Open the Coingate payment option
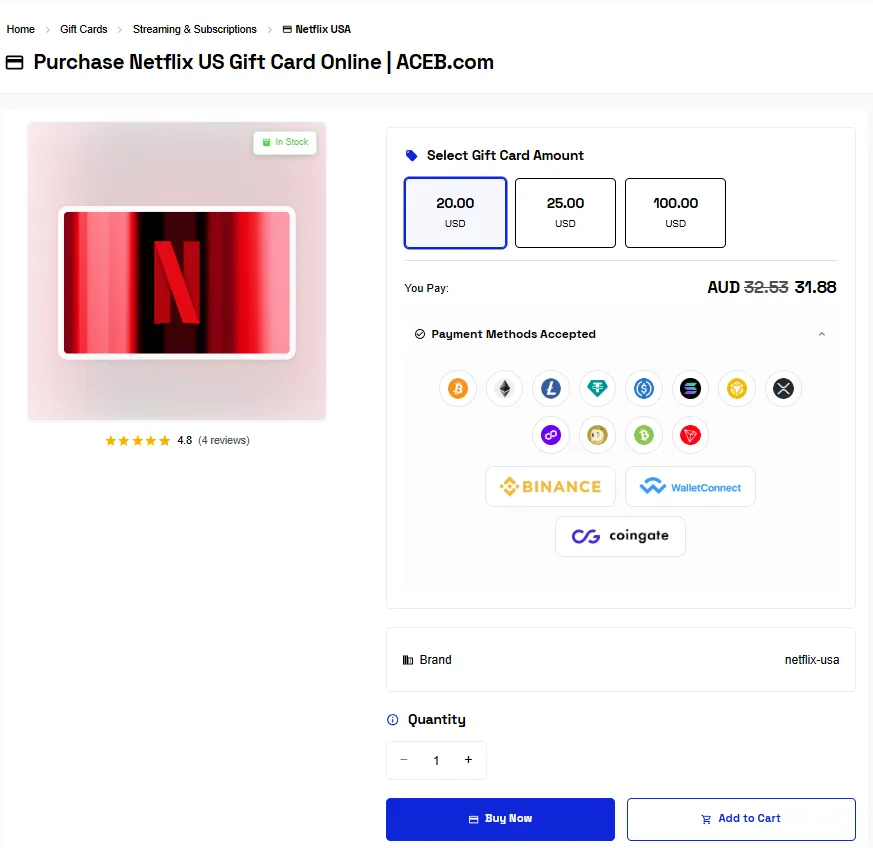 pos(620,536)
